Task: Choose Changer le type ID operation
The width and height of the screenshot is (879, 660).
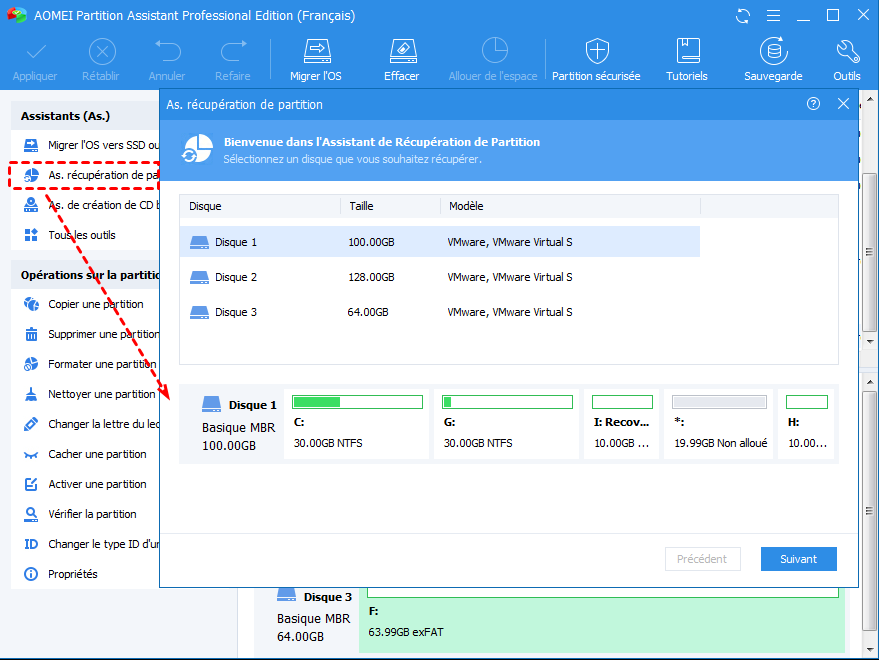Action: [91, 544]
